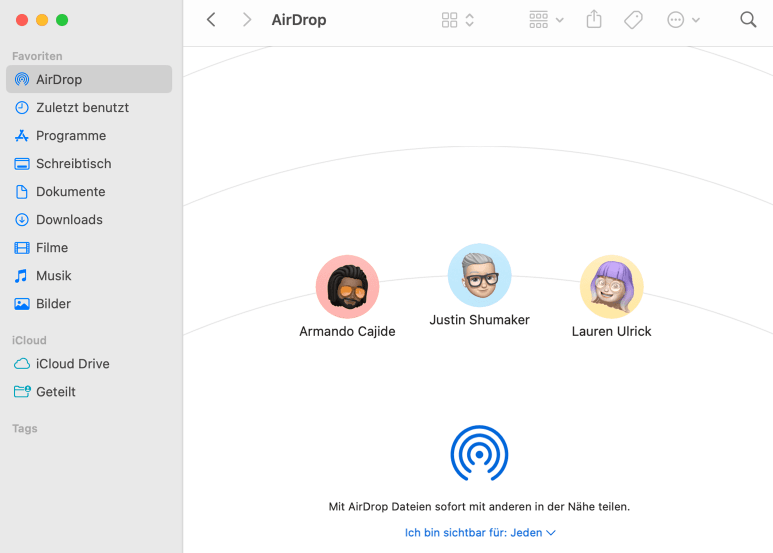Open Programme in the sidebar

[x=70, y=135]
